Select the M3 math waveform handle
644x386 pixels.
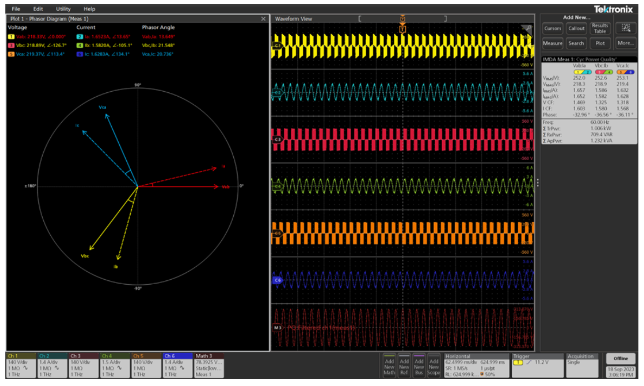pos(278,328)
